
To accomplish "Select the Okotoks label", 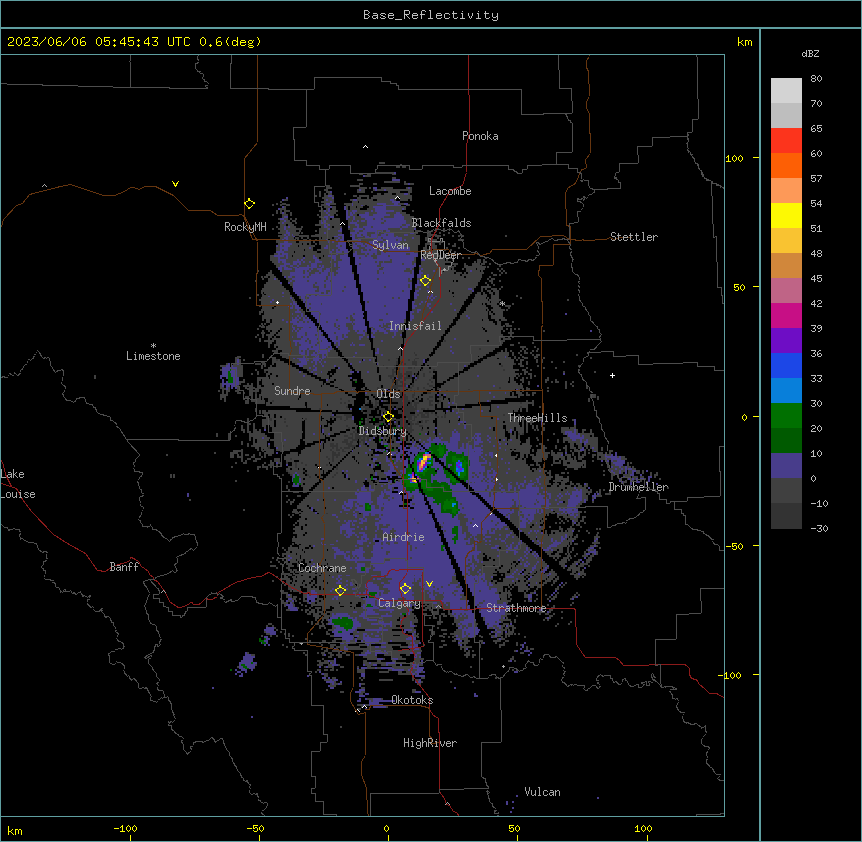I will point(412,700).
